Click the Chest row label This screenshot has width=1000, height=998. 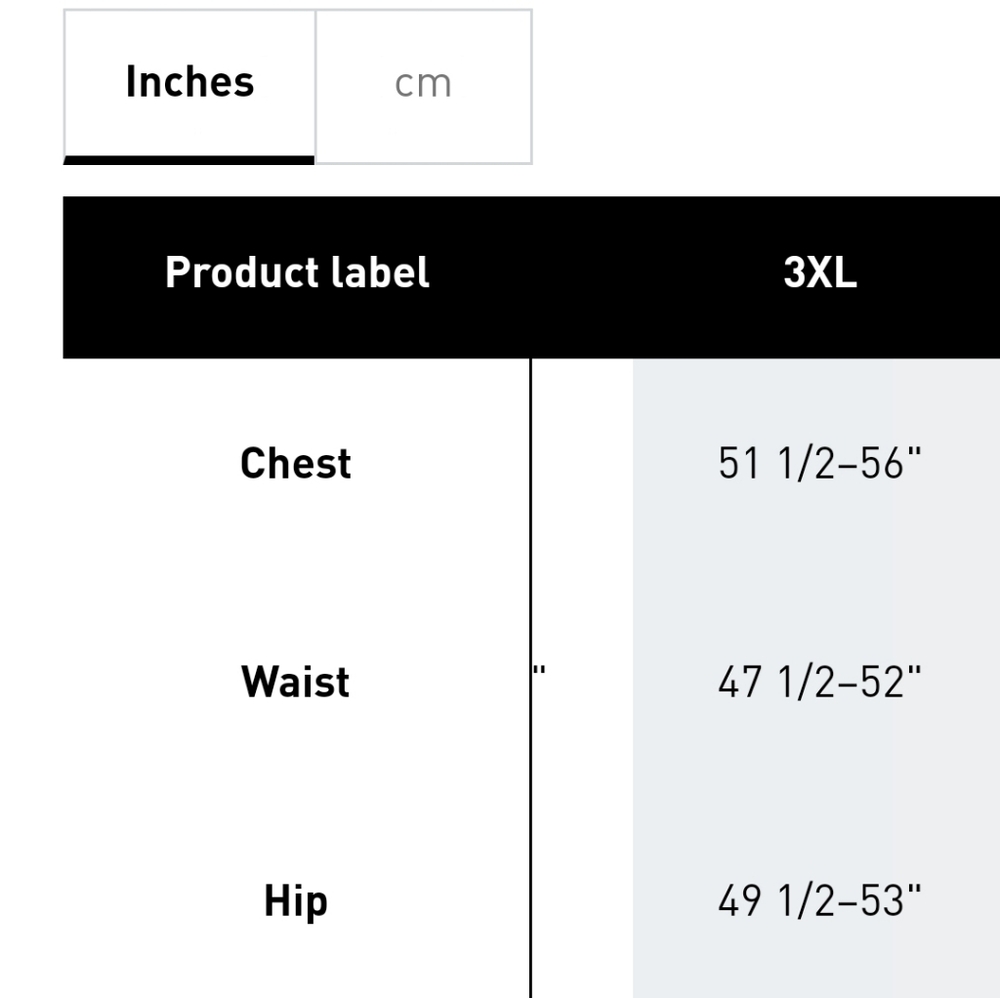pyautogui.click(x=295, y=463)
